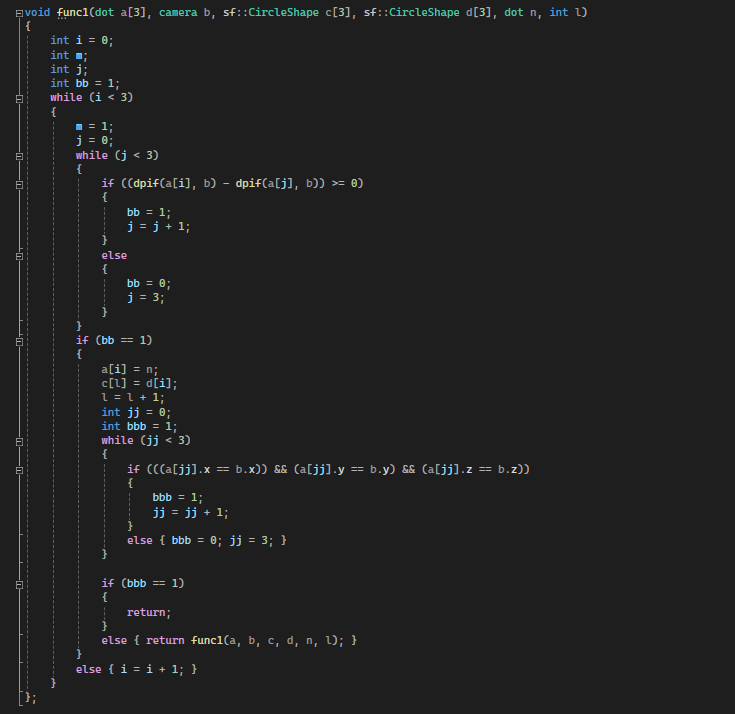Click the 'int jj = 0;' declaration
This screenshot has height=714, width=735.
point(136,413)
